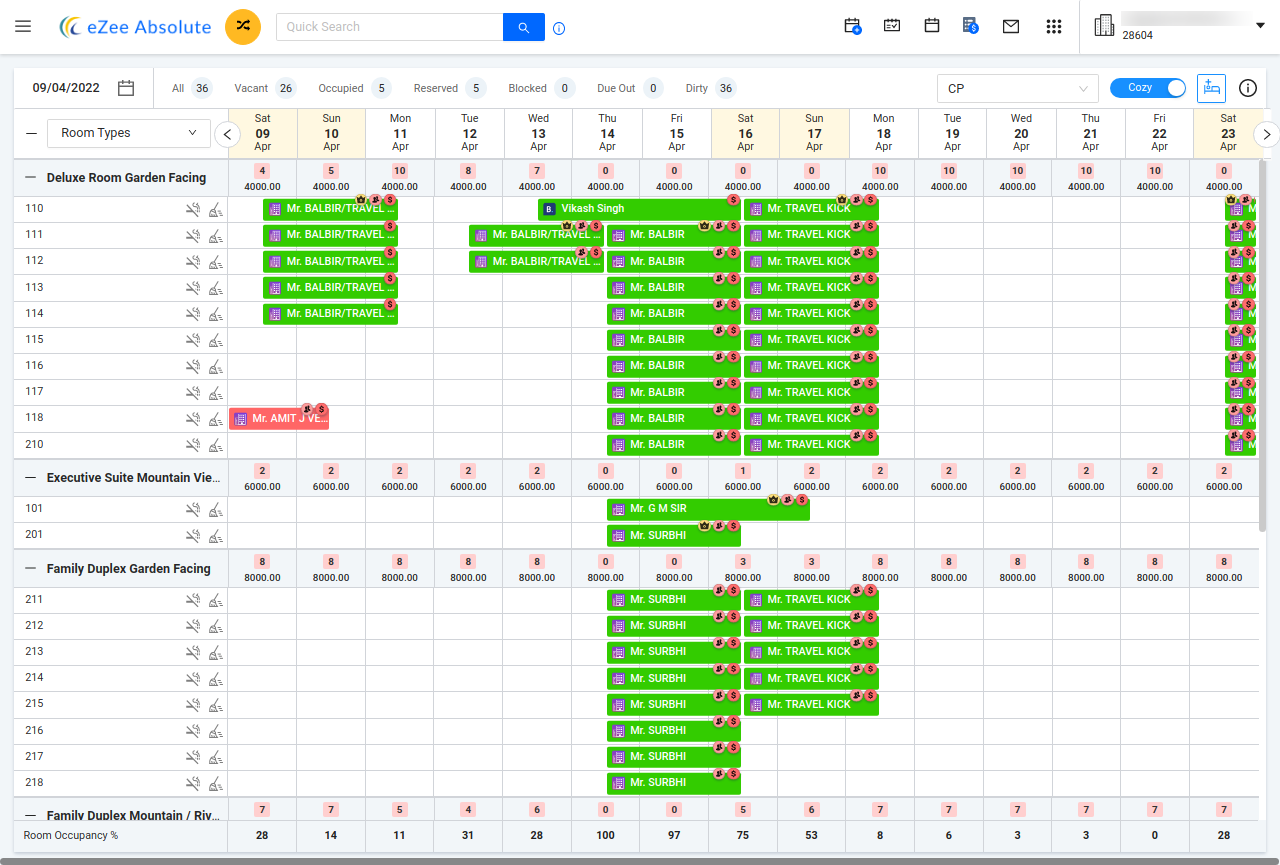Toggle housekeeping brush icon for room 111
Screen dimensions: 1280x865
215,235
